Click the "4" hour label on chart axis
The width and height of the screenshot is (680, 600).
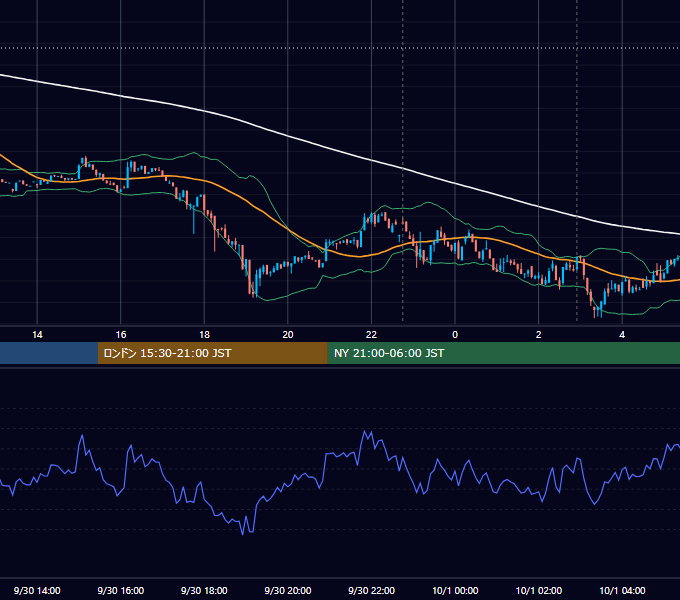click(622, 335)
